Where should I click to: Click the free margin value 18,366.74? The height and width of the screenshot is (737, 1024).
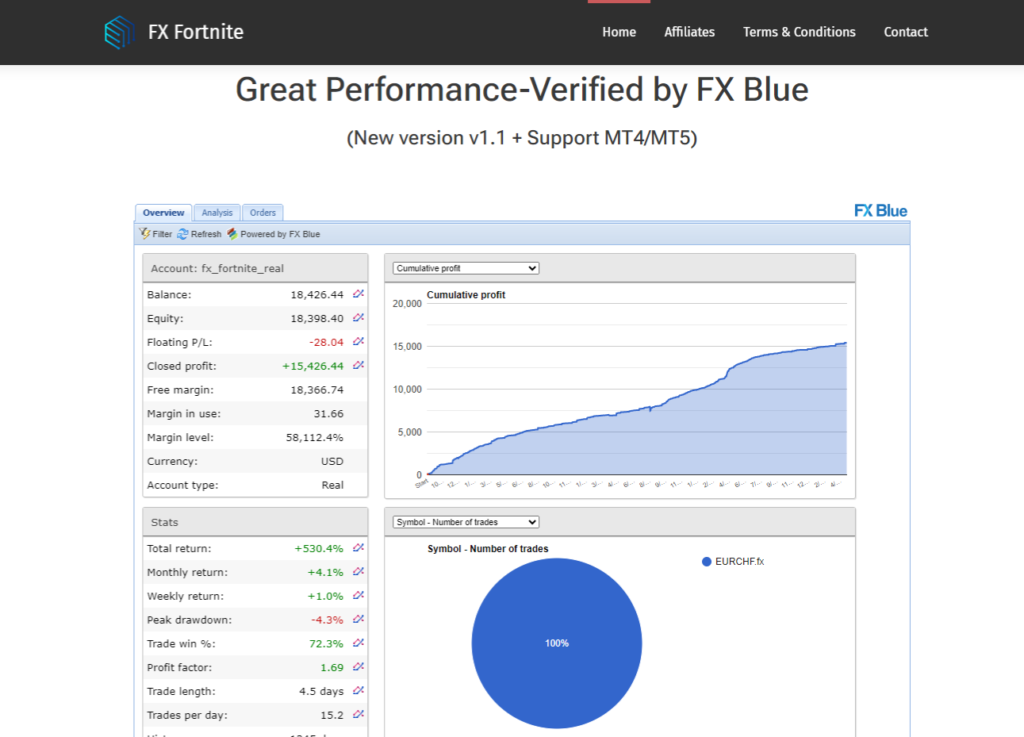pyautogui.click(x=317, y=390)
